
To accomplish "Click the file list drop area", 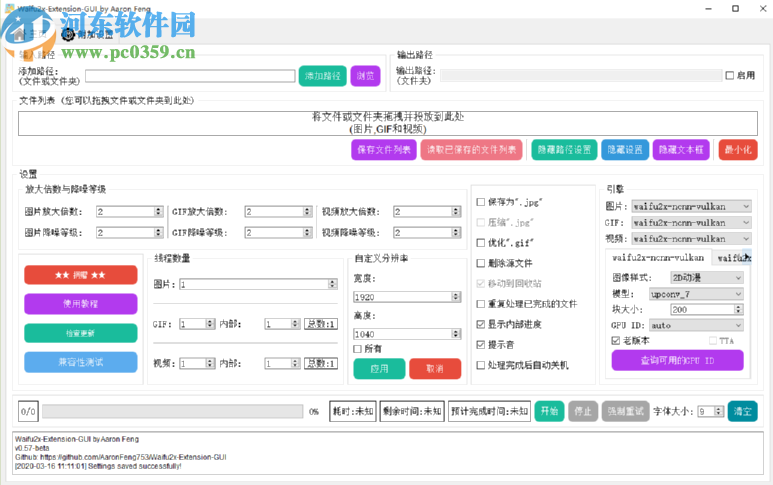I will (387, 123).
